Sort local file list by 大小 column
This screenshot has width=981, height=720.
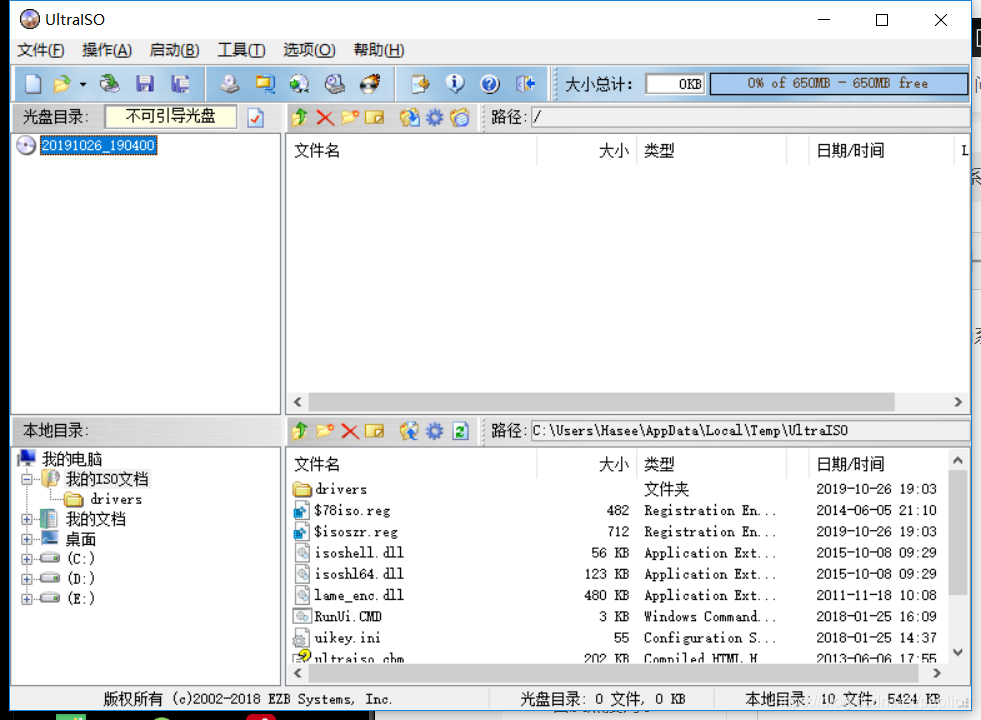pyautogui.click(x=586, y=465)
